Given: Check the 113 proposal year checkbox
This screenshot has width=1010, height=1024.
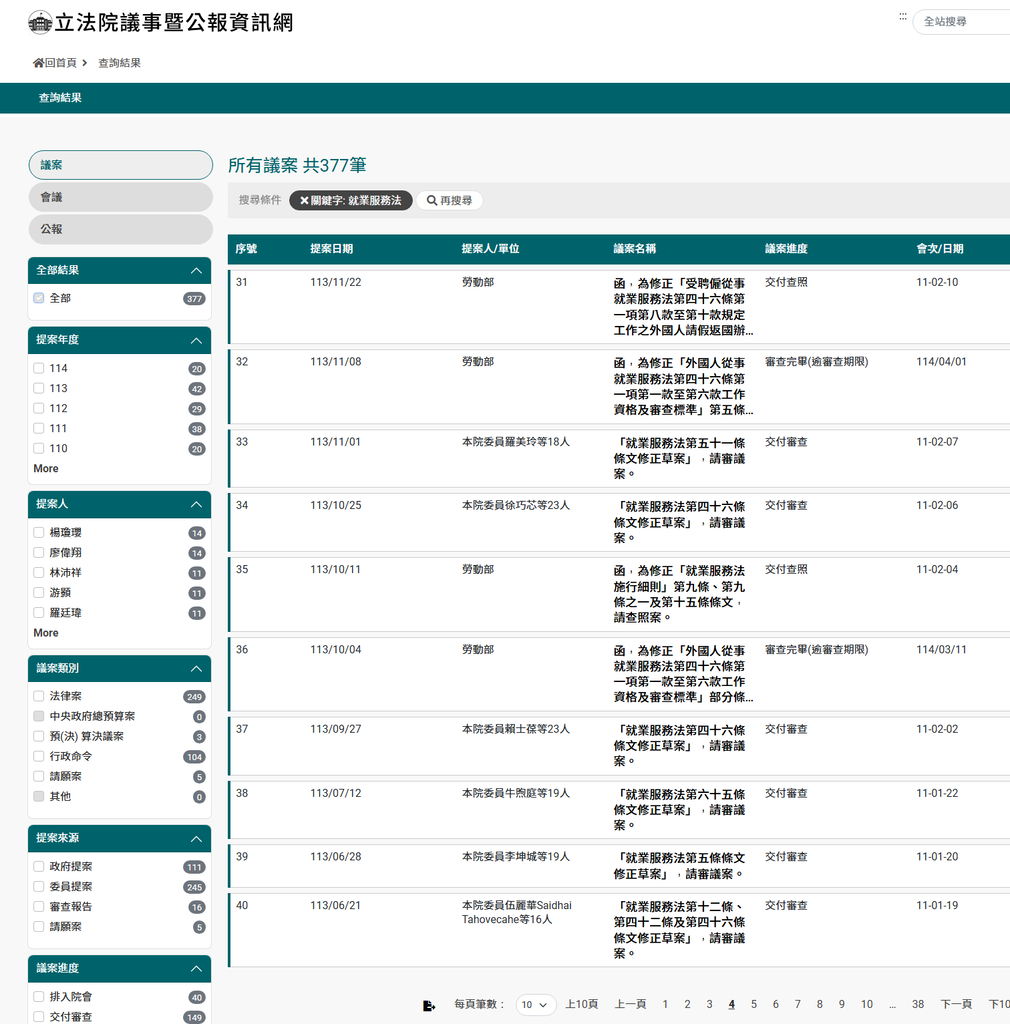Looking at the screenshot, I should (39, 388).
